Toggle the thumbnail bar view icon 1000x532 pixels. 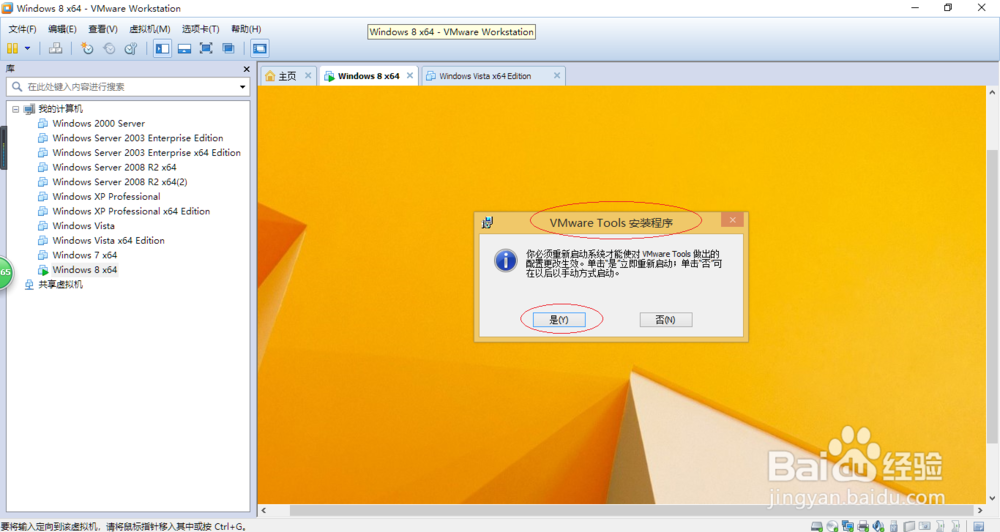pos(184,48)
